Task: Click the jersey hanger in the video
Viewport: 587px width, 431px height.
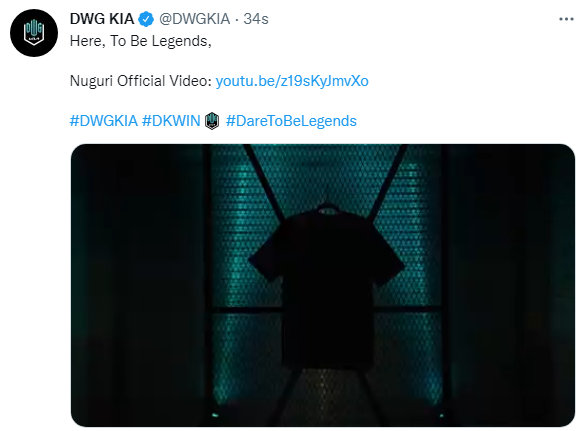Action: tap(326, 207)
